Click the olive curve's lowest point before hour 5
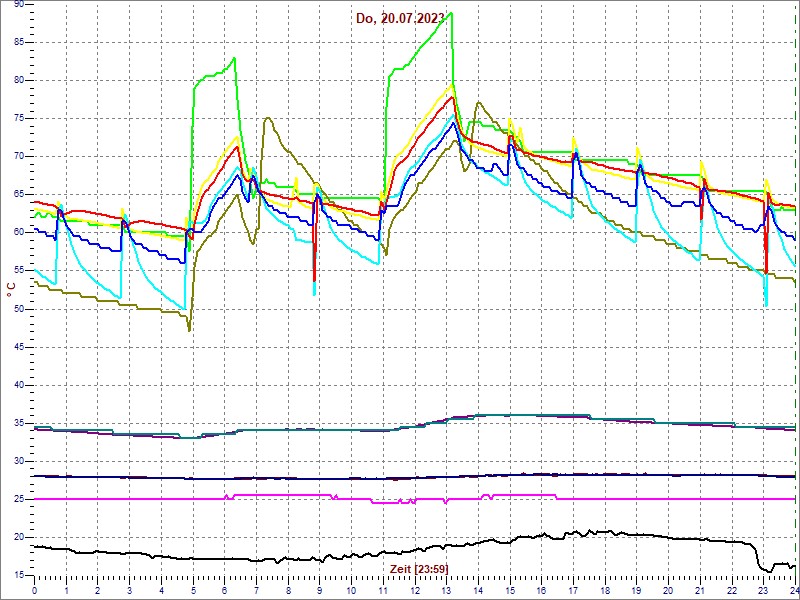The height and width of the screenshot is (600, 800). point(189,329)
